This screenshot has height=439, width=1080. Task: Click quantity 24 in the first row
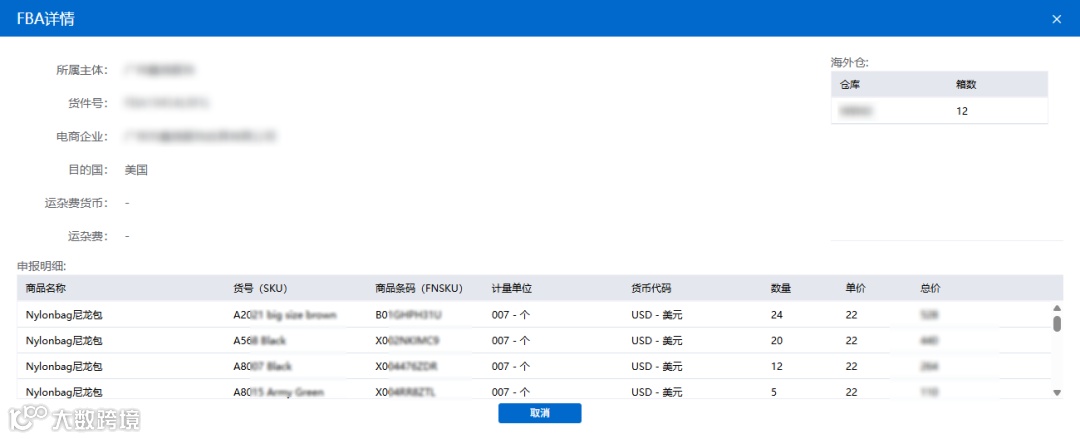pyautogui.click(x=777, y=315)
